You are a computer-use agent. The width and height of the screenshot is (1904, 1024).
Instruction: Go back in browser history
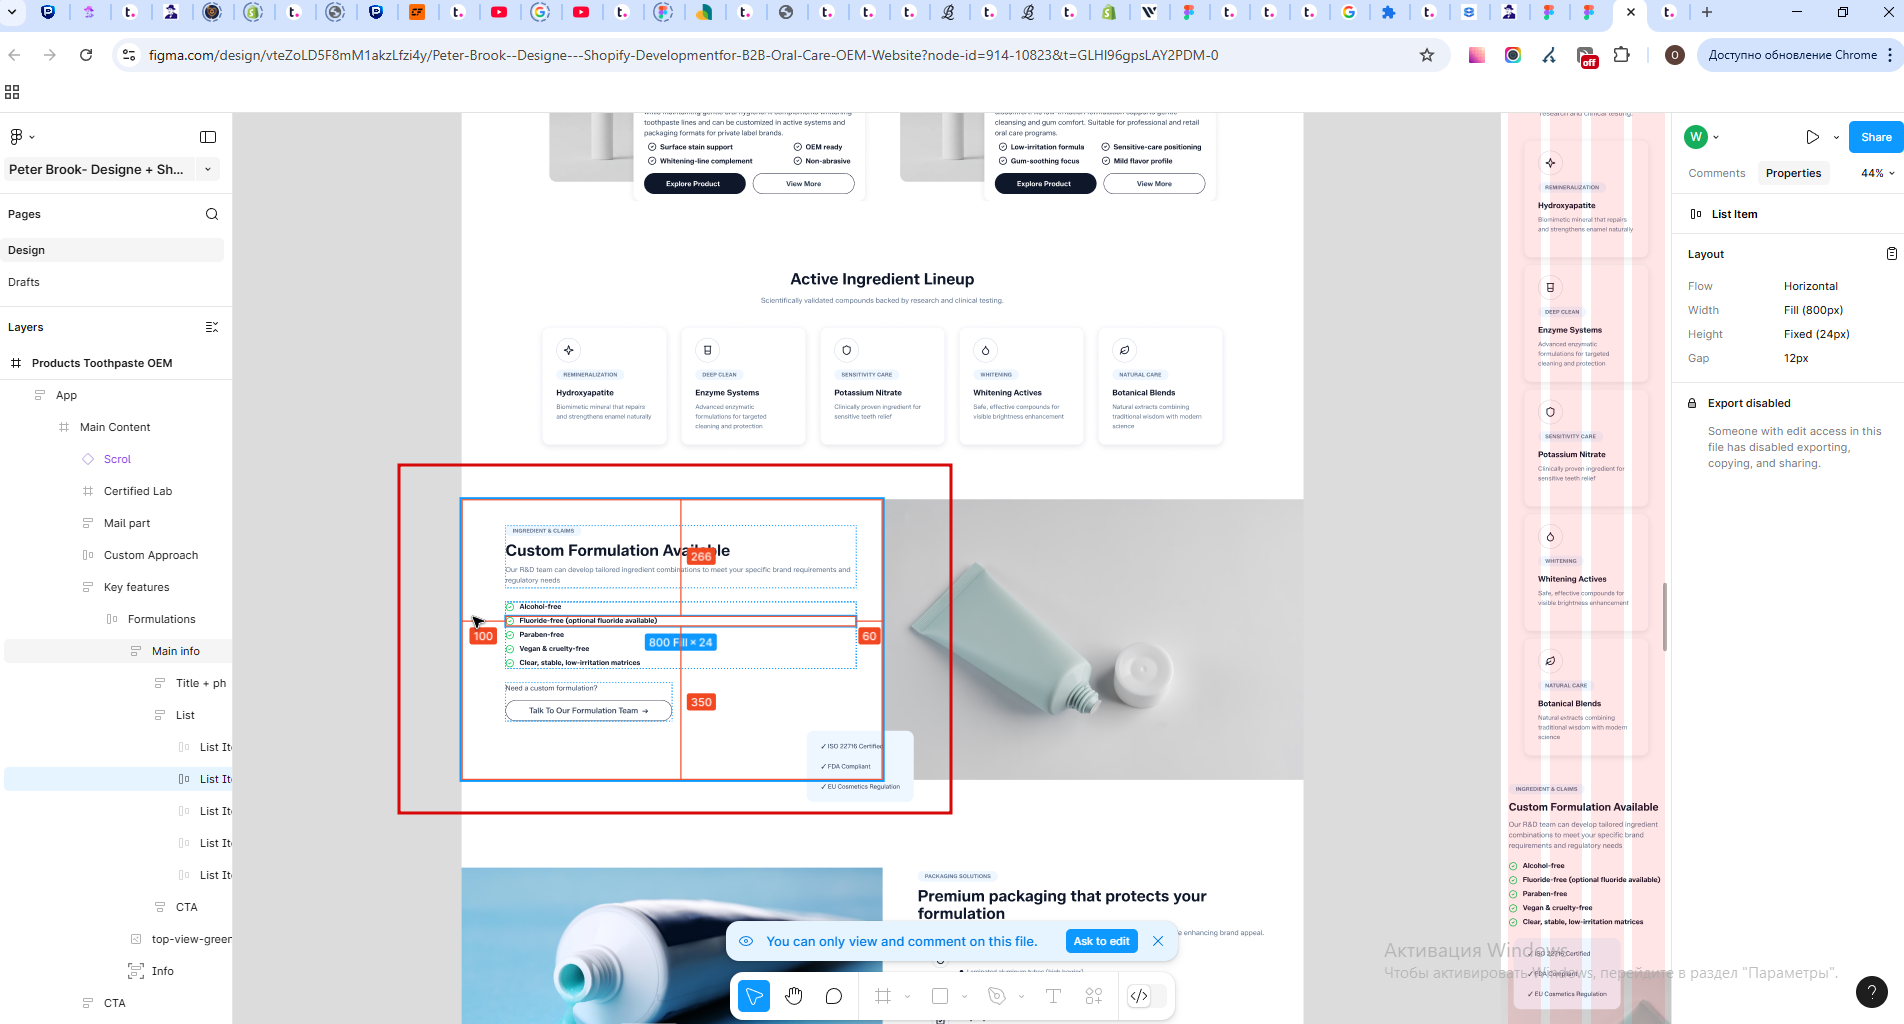click(x=15, y=55)
